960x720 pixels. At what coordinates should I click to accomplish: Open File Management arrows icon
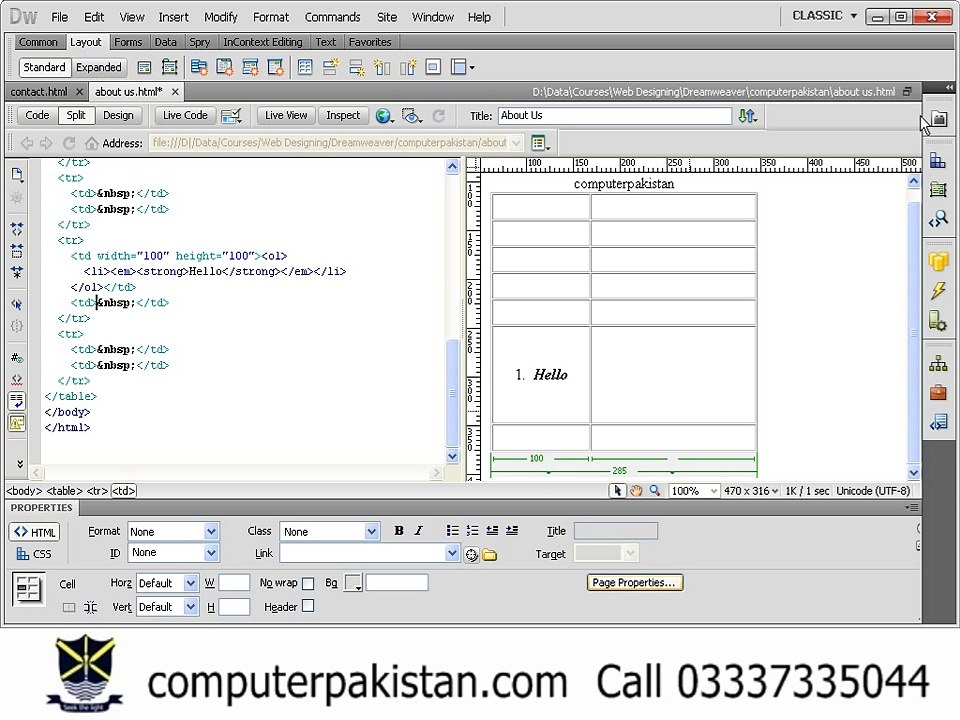click(x=748, y=116)
